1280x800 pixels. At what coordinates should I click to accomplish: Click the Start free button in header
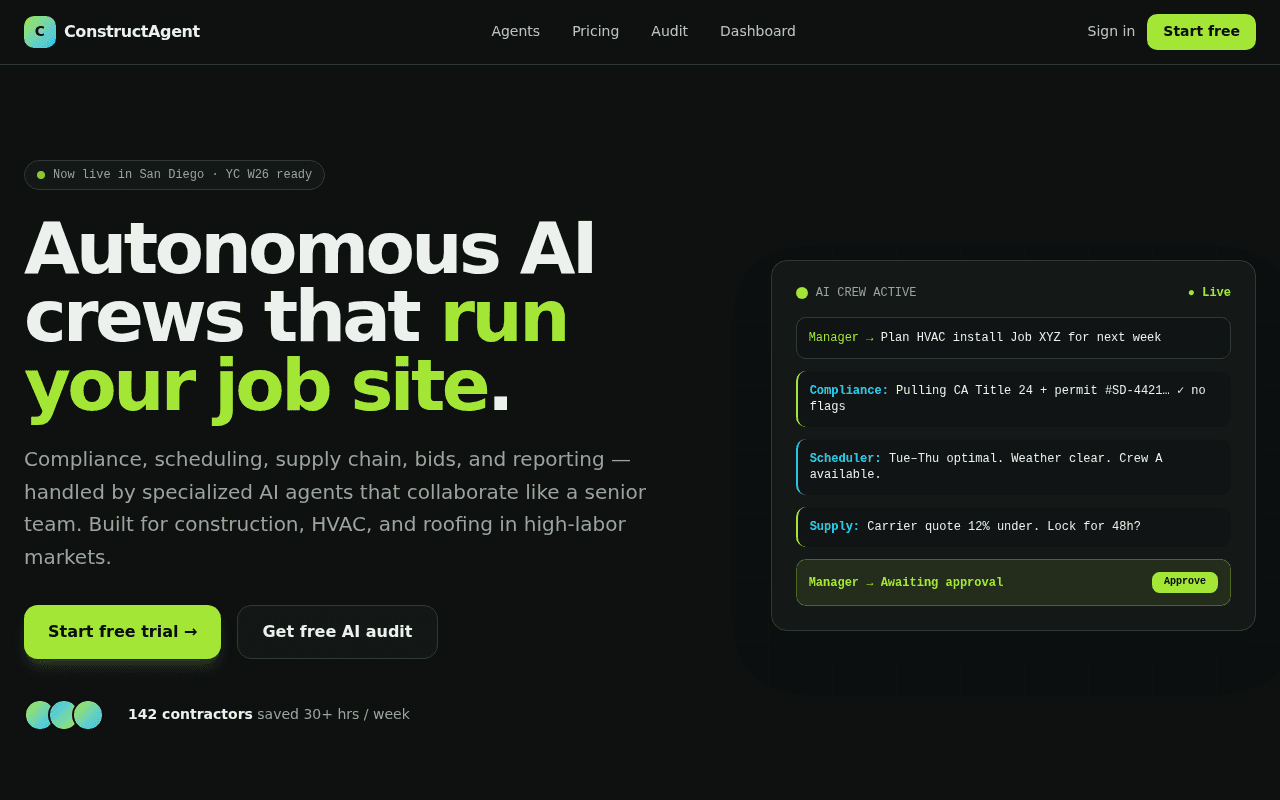[1201, 32]
